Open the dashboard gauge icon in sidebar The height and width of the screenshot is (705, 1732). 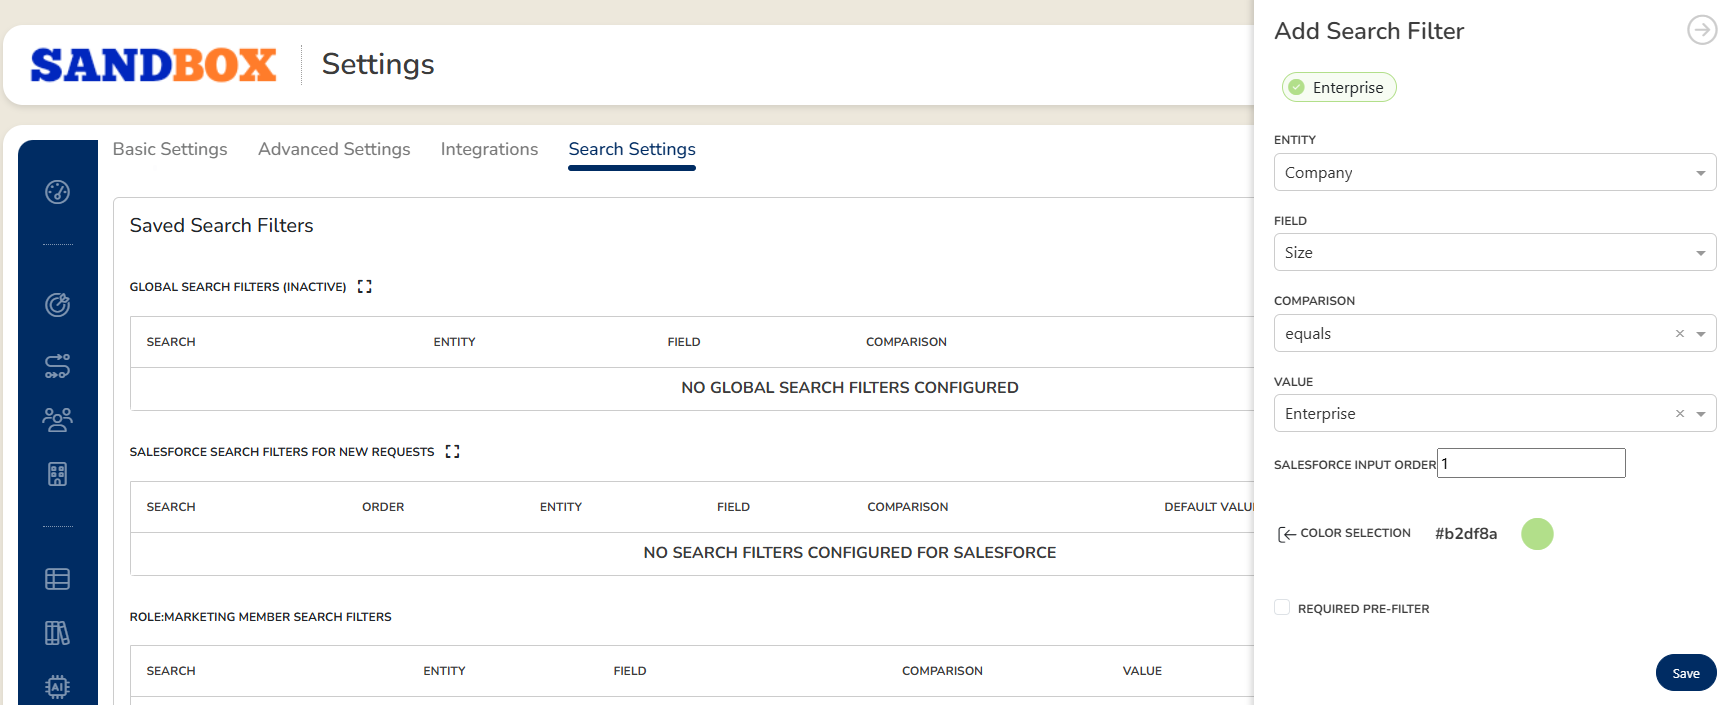(x=57, y=192)
